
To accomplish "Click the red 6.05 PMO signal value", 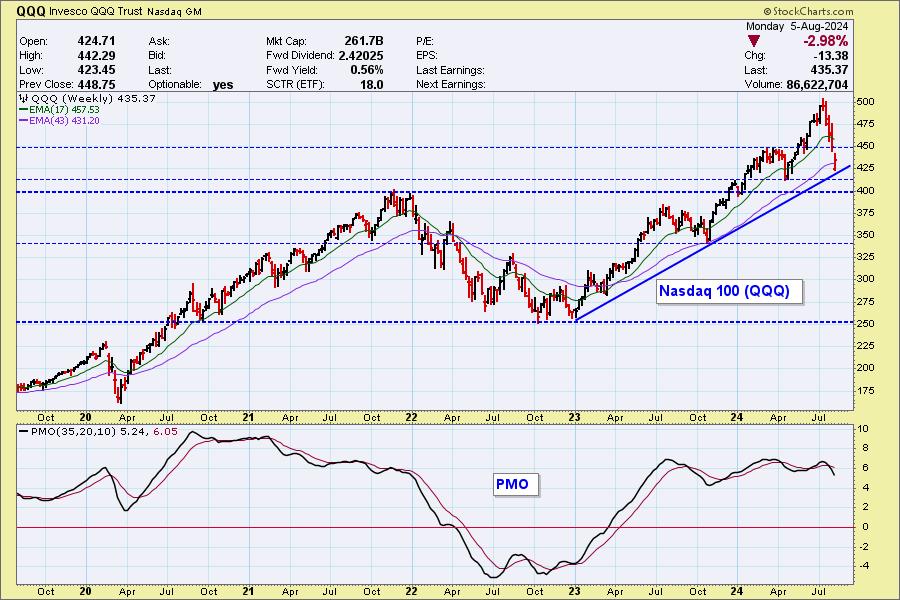I will coord(165,432).
